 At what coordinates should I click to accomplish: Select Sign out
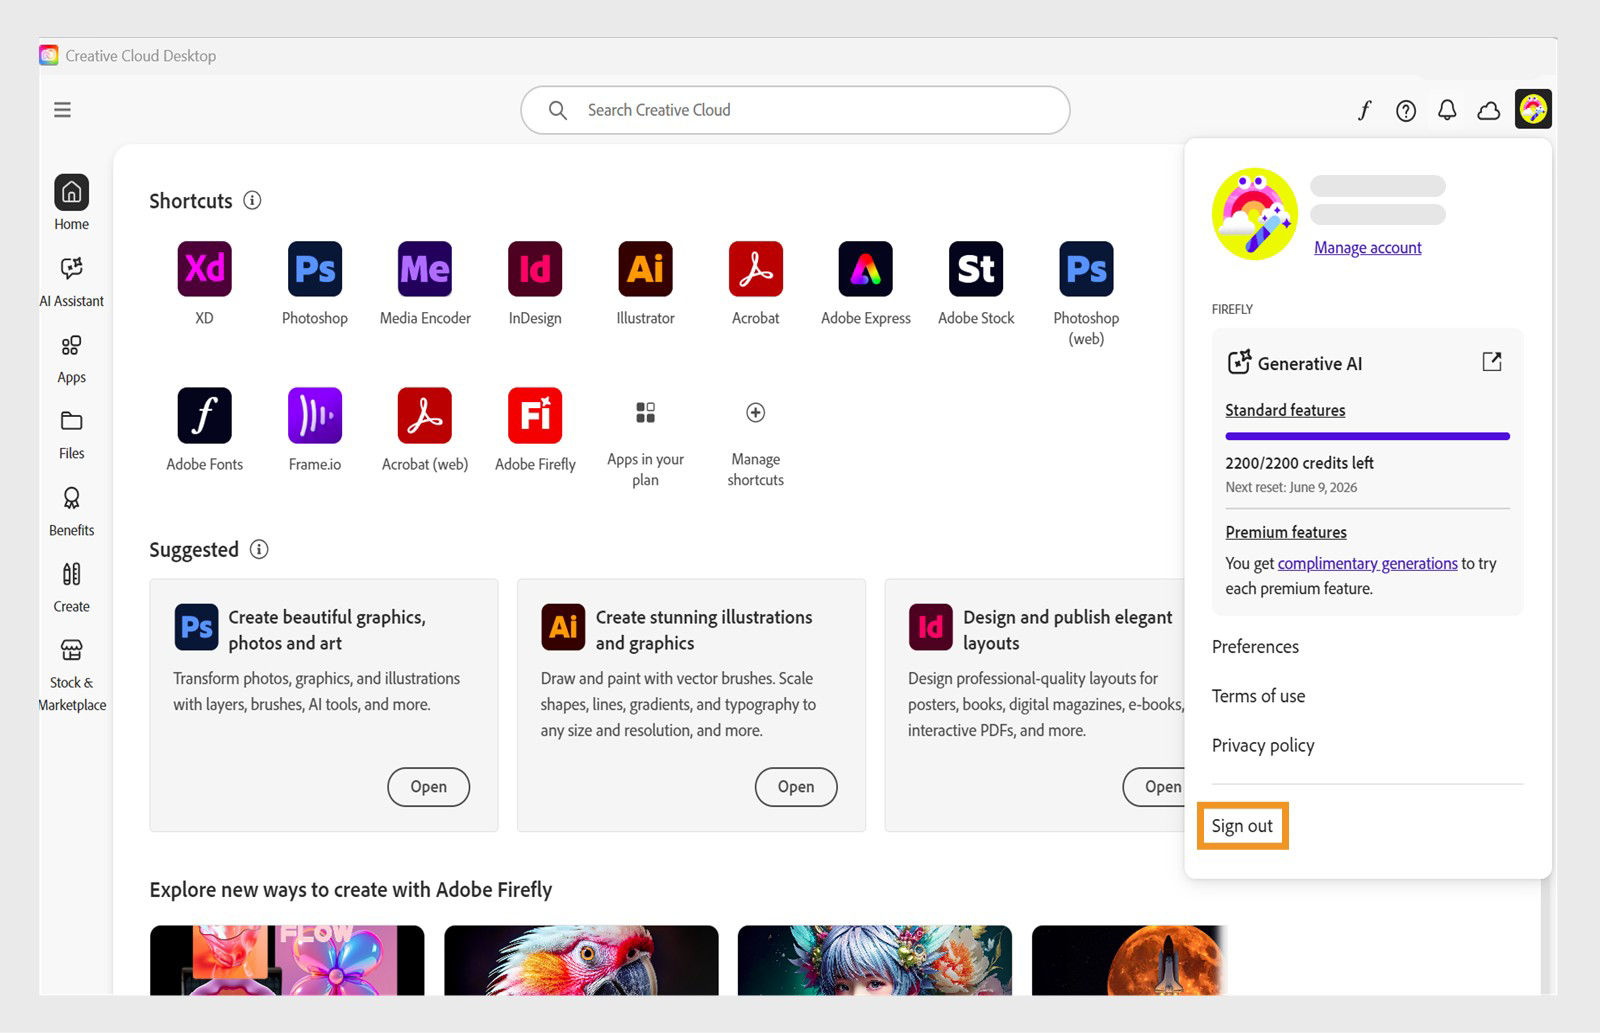pos(1242,826)
